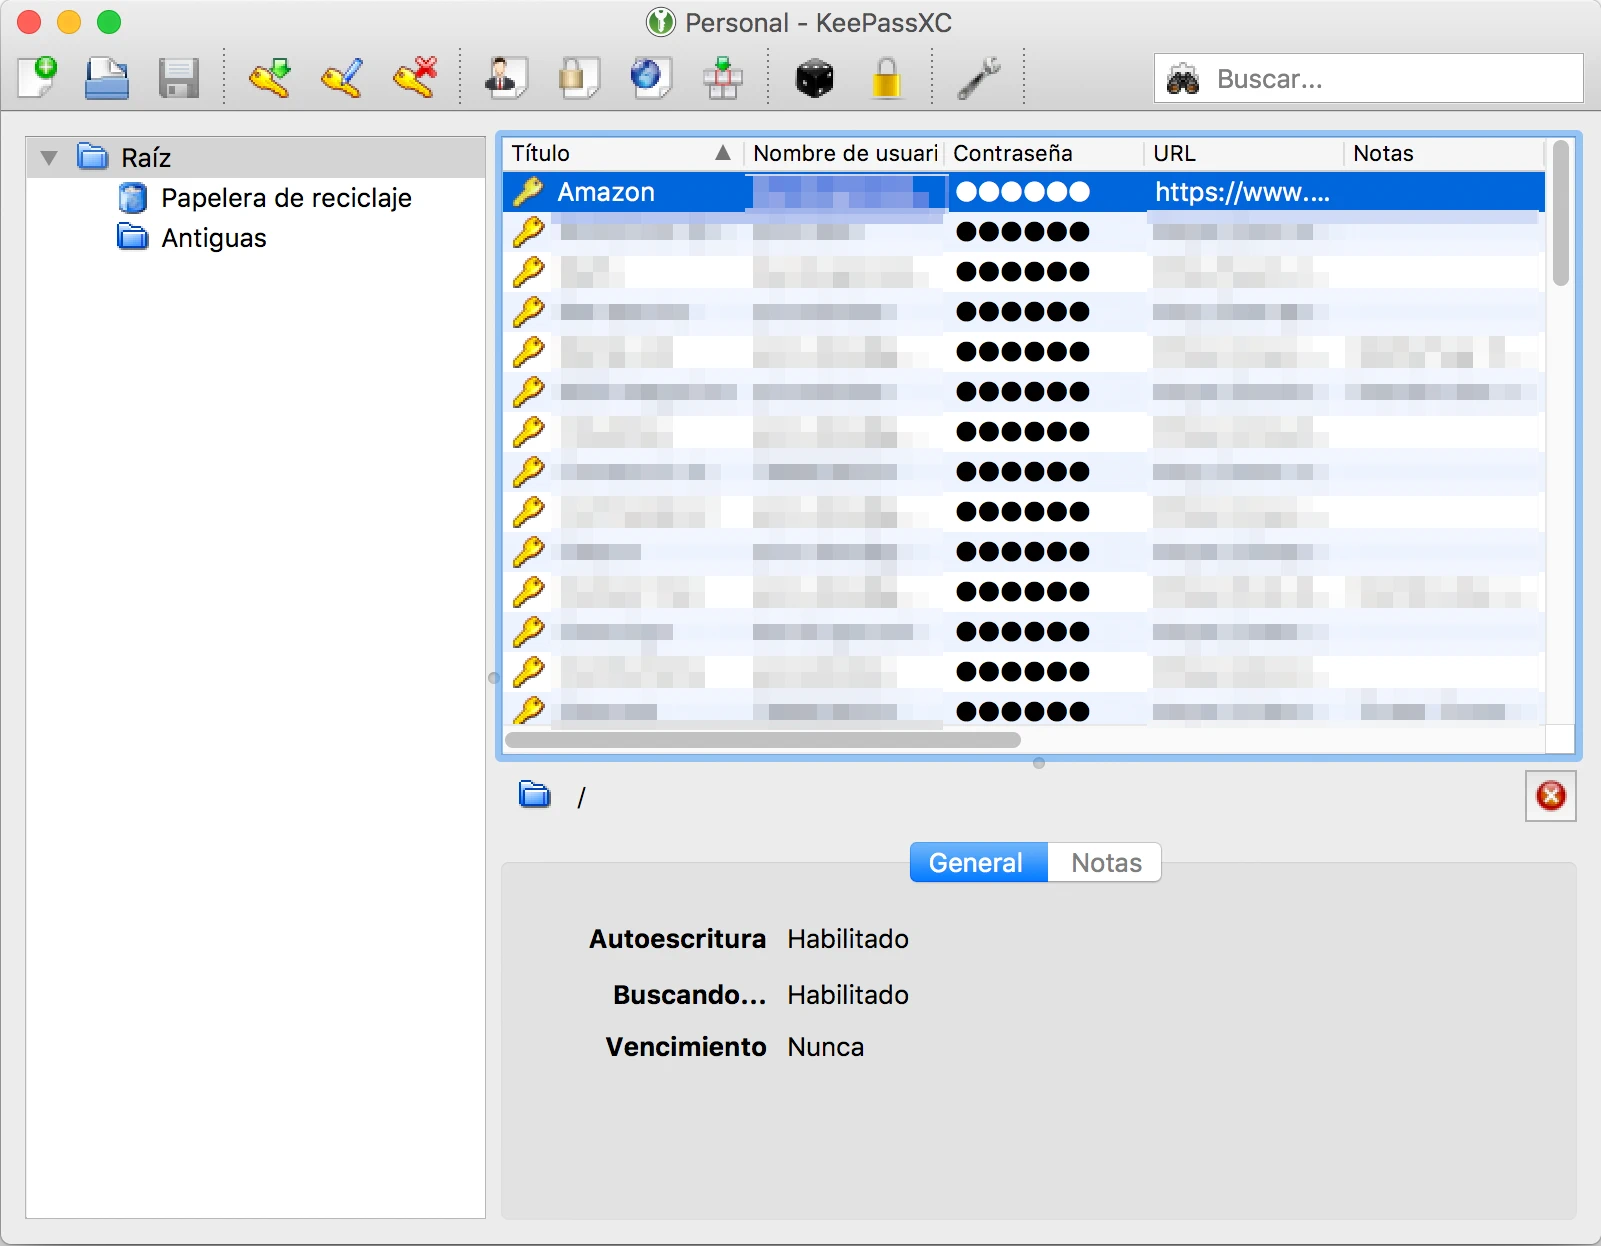The image size is (1601, 1246).
Task: Open the password generator dice icon
Action: click(x=814, y=78)
